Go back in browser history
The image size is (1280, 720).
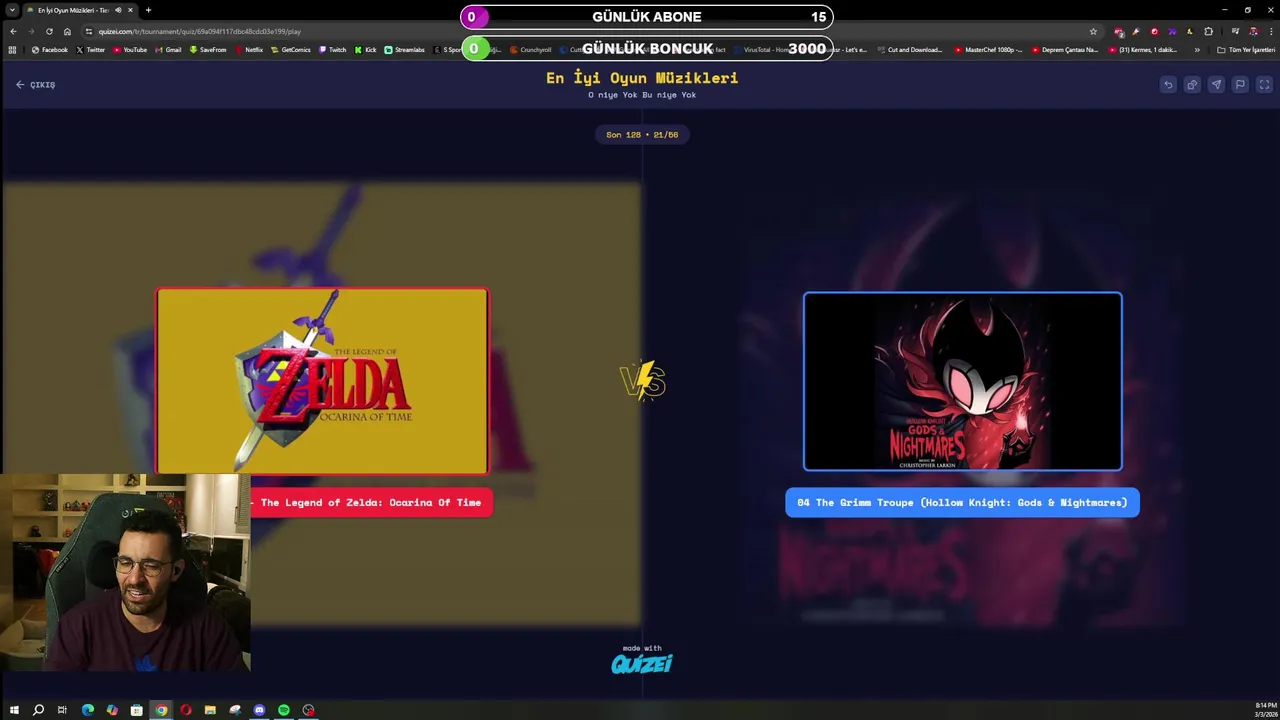13,31
